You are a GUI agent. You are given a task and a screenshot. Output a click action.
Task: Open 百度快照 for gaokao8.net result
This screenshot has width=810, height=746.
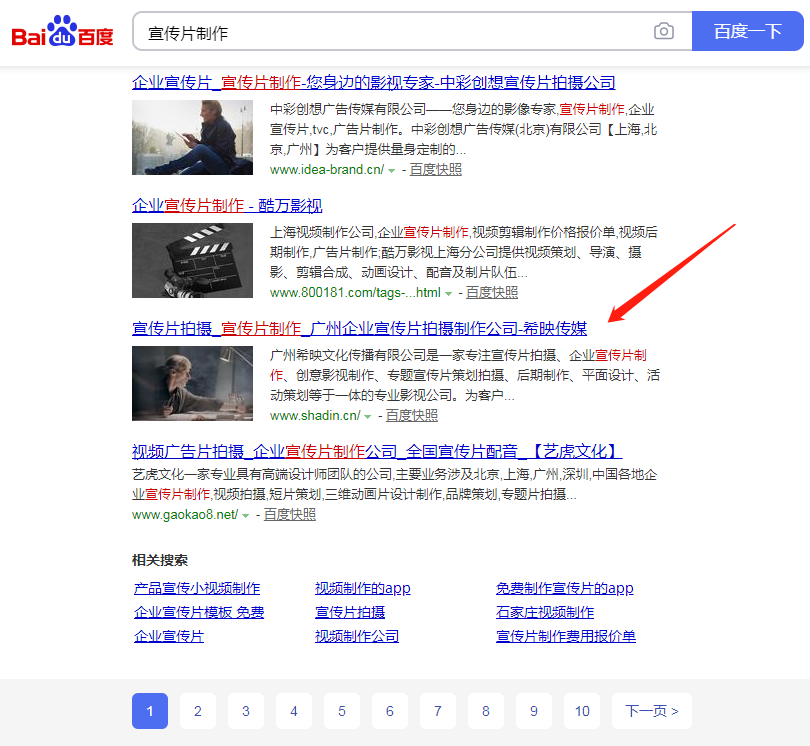point(290,515)
